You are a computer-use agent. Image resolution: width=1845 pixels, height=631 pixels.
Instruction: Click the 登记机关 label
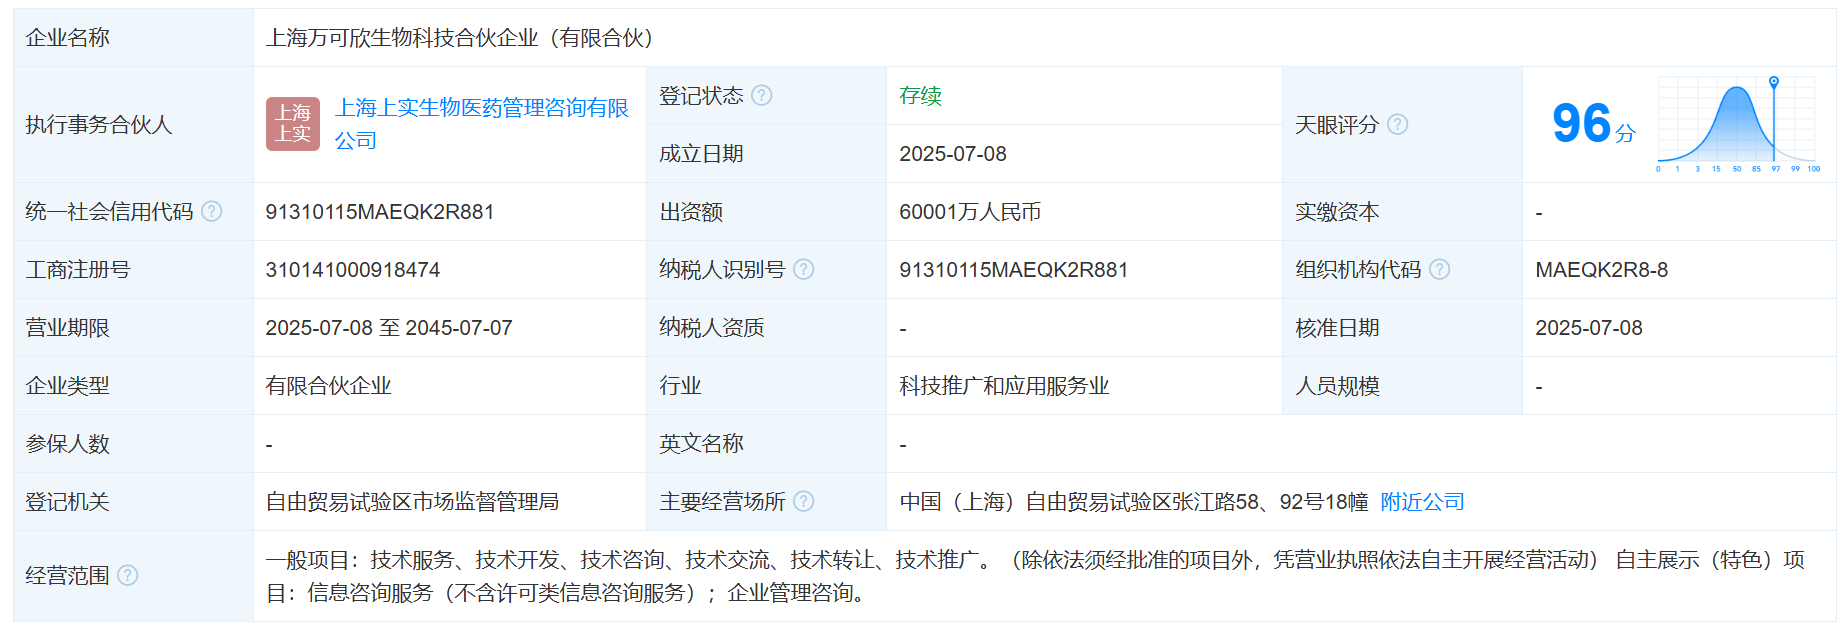pyautogui.click(x=68, y=502)
